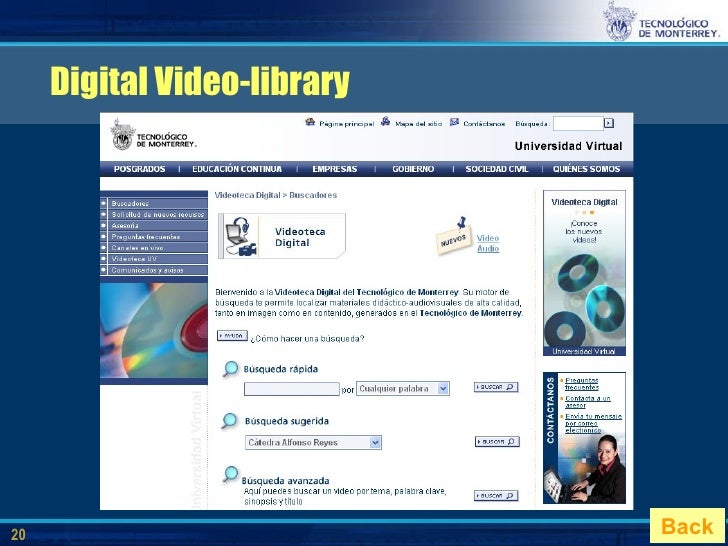
Task: Click the Universidad Virtual header text
Action: coord(568,146)
